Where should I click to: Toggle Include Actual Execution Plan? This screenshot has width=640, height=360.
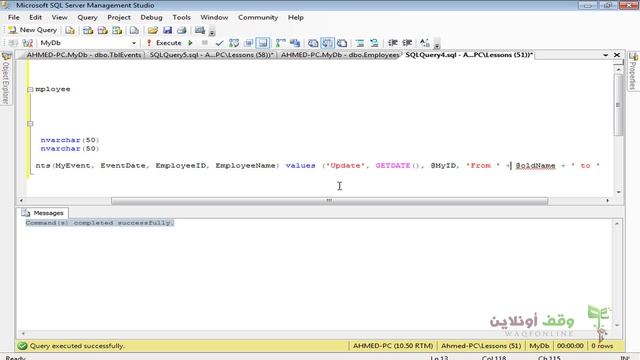point(280,43)
